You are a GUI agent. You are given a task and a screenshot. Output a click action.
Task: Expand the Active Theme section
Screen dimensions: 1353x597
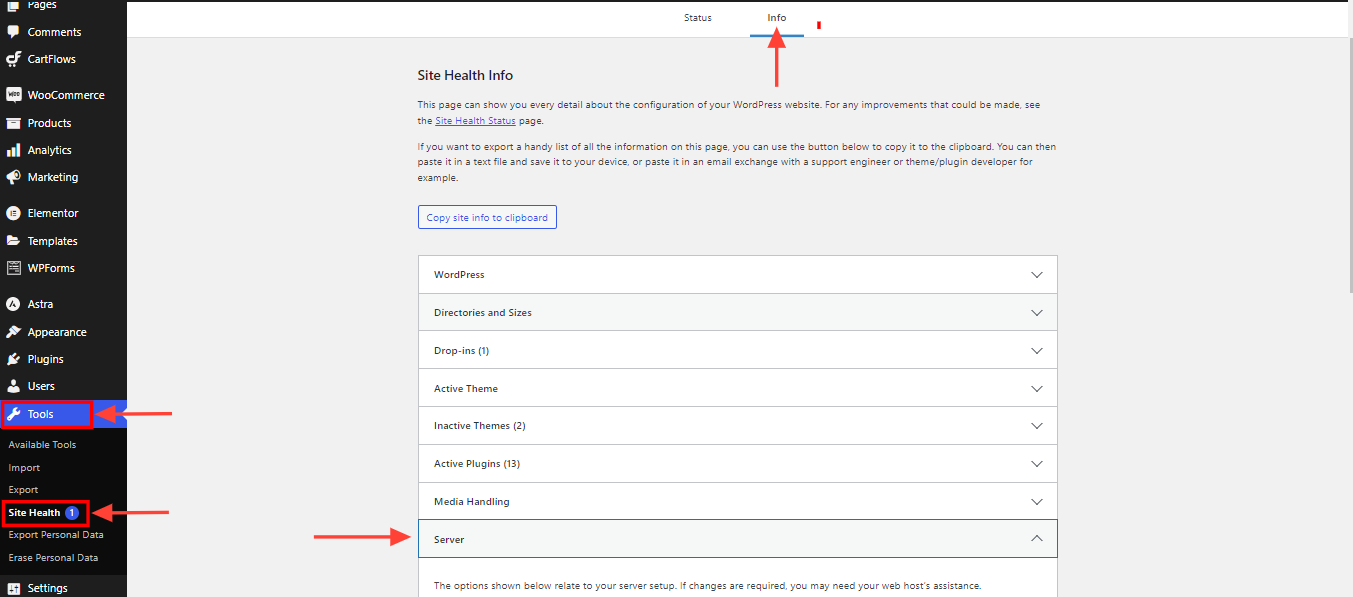coord(737,388)
